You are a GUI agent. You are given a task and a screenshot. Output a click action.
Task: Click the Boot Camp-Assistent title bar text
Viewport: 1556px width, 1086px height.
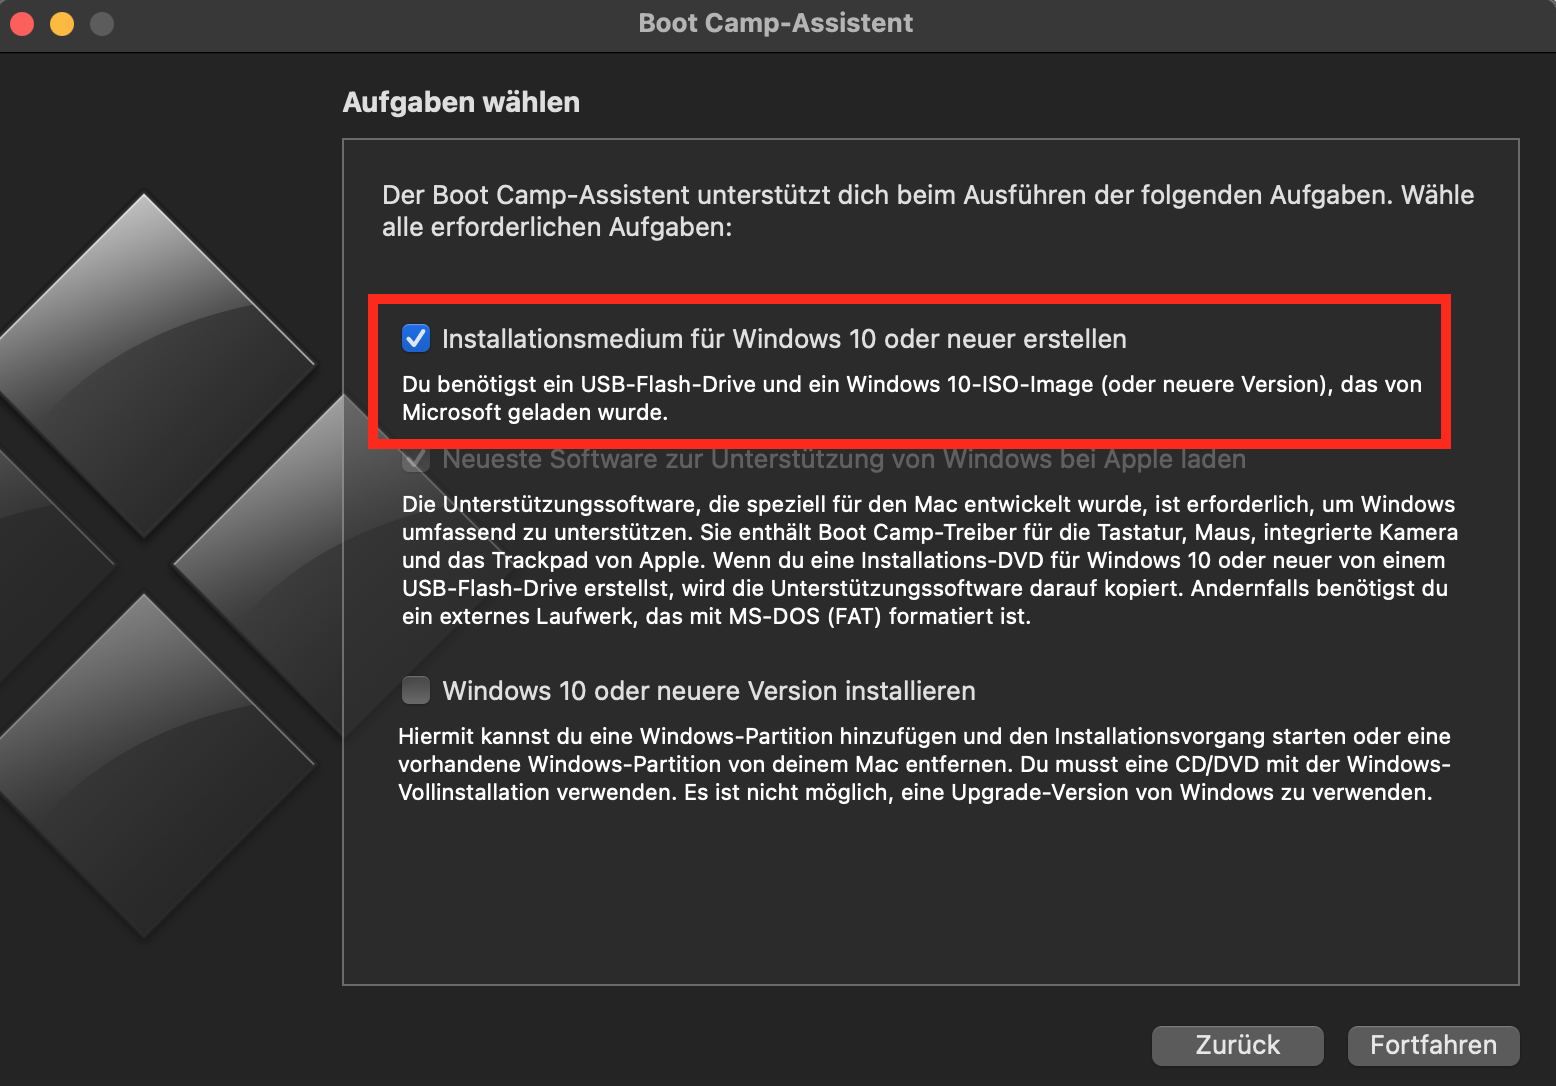775,23
